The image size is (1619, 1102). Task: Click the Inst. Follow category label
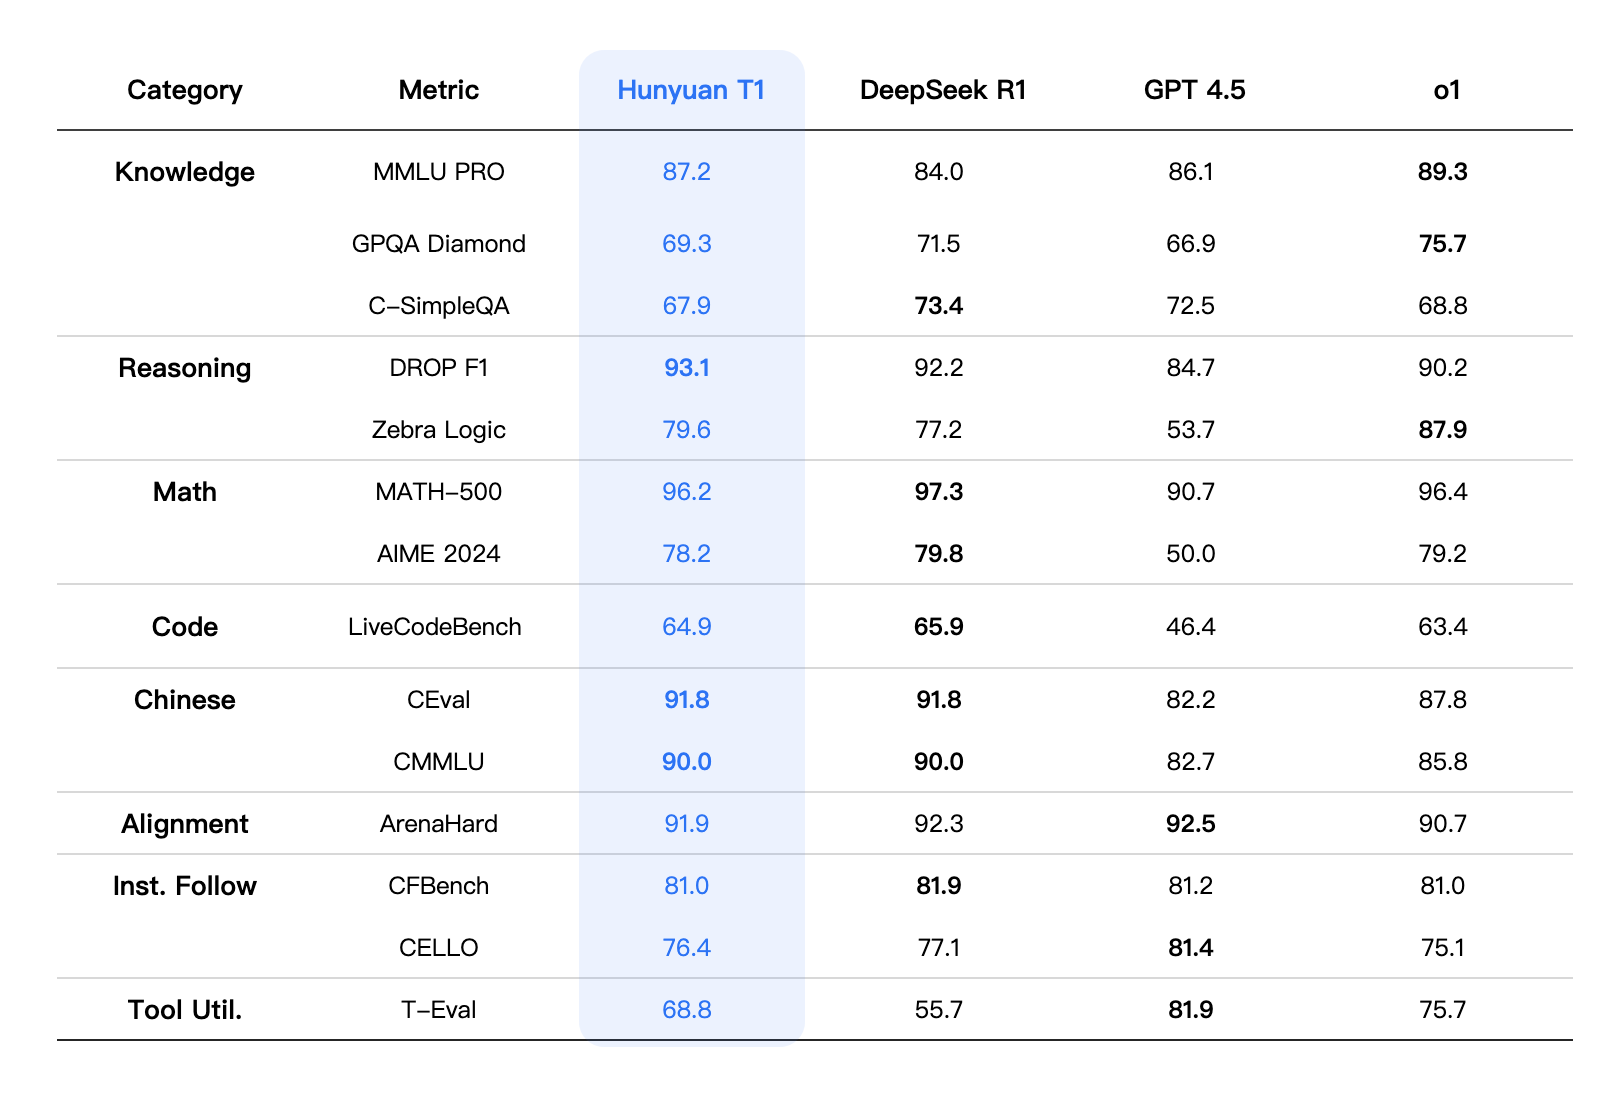point(185,886)
